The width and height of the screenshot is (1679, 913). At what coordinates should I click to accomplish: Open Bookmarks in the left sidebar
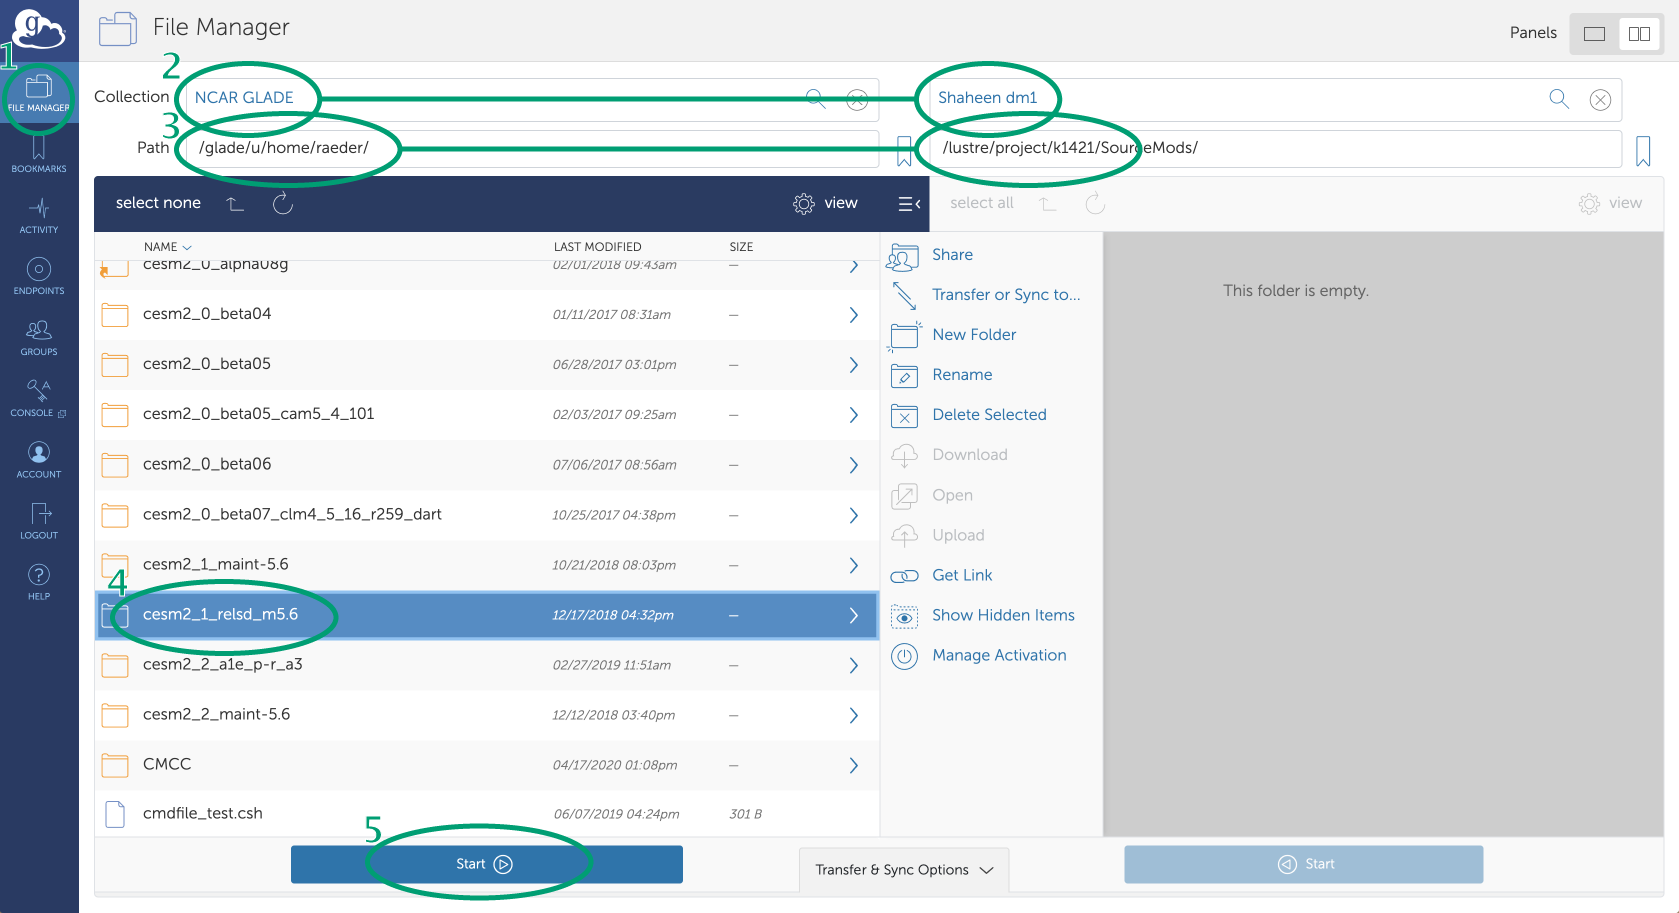[x=39, y=155]
